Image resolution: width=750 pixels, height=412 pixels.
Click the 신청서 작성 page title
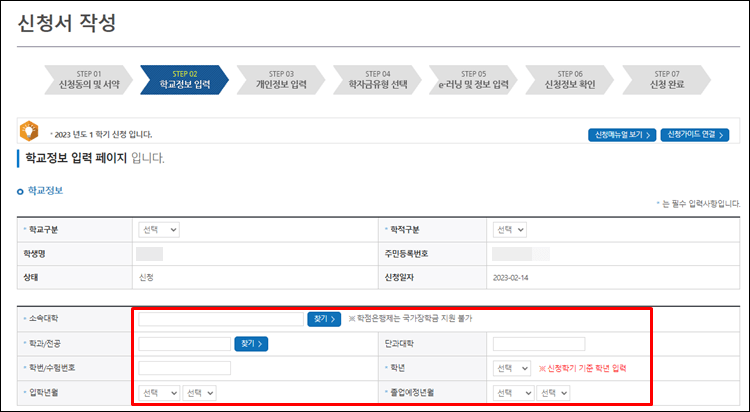click(66, 23)
